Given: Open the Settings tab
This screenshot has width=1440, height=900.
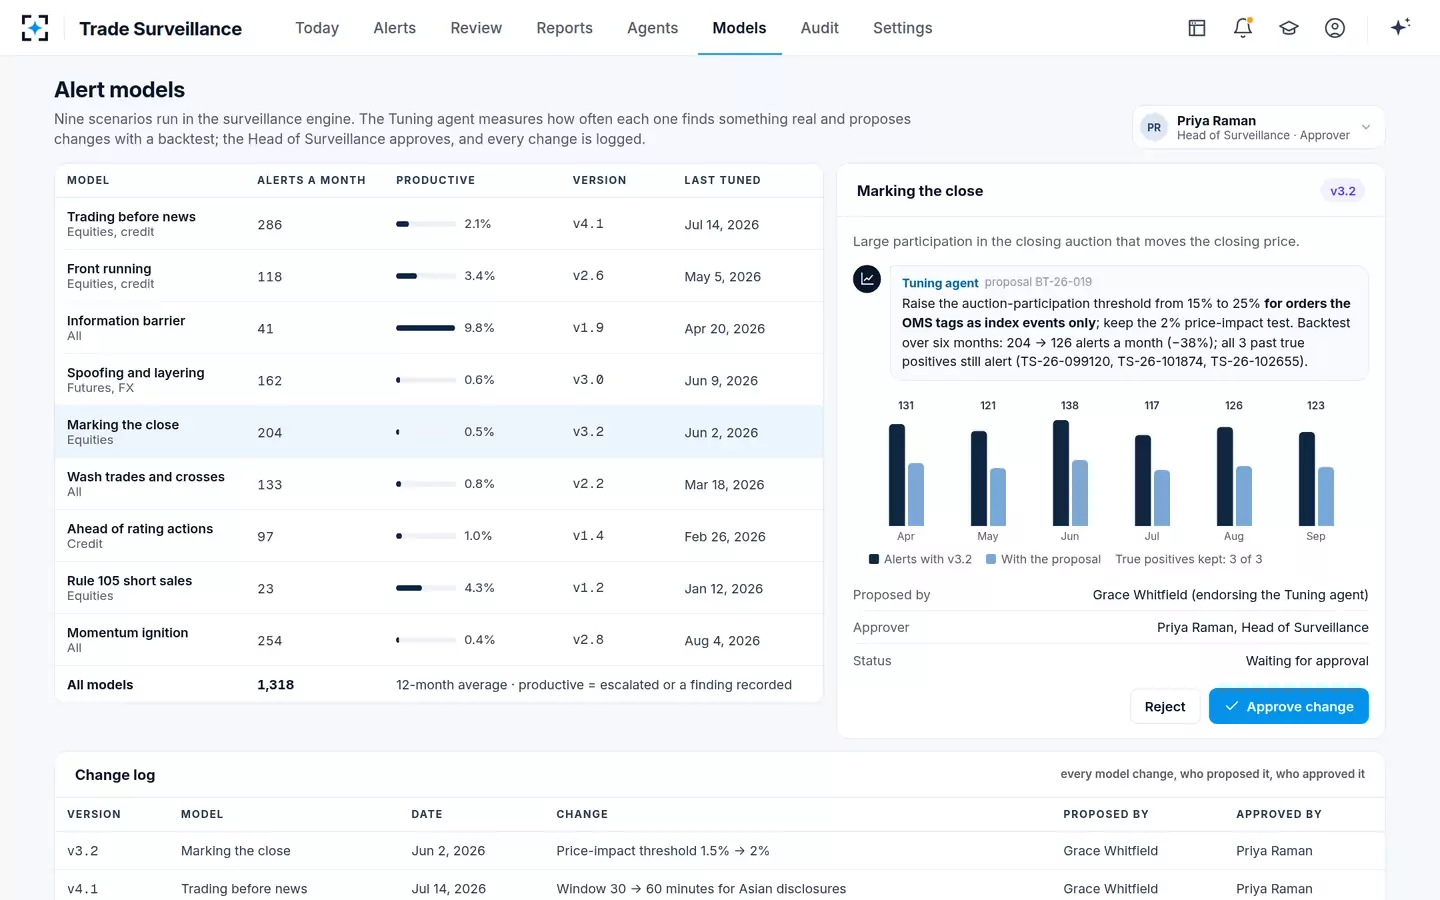Looking at the screenshot, I should click(x=903, y=28).
